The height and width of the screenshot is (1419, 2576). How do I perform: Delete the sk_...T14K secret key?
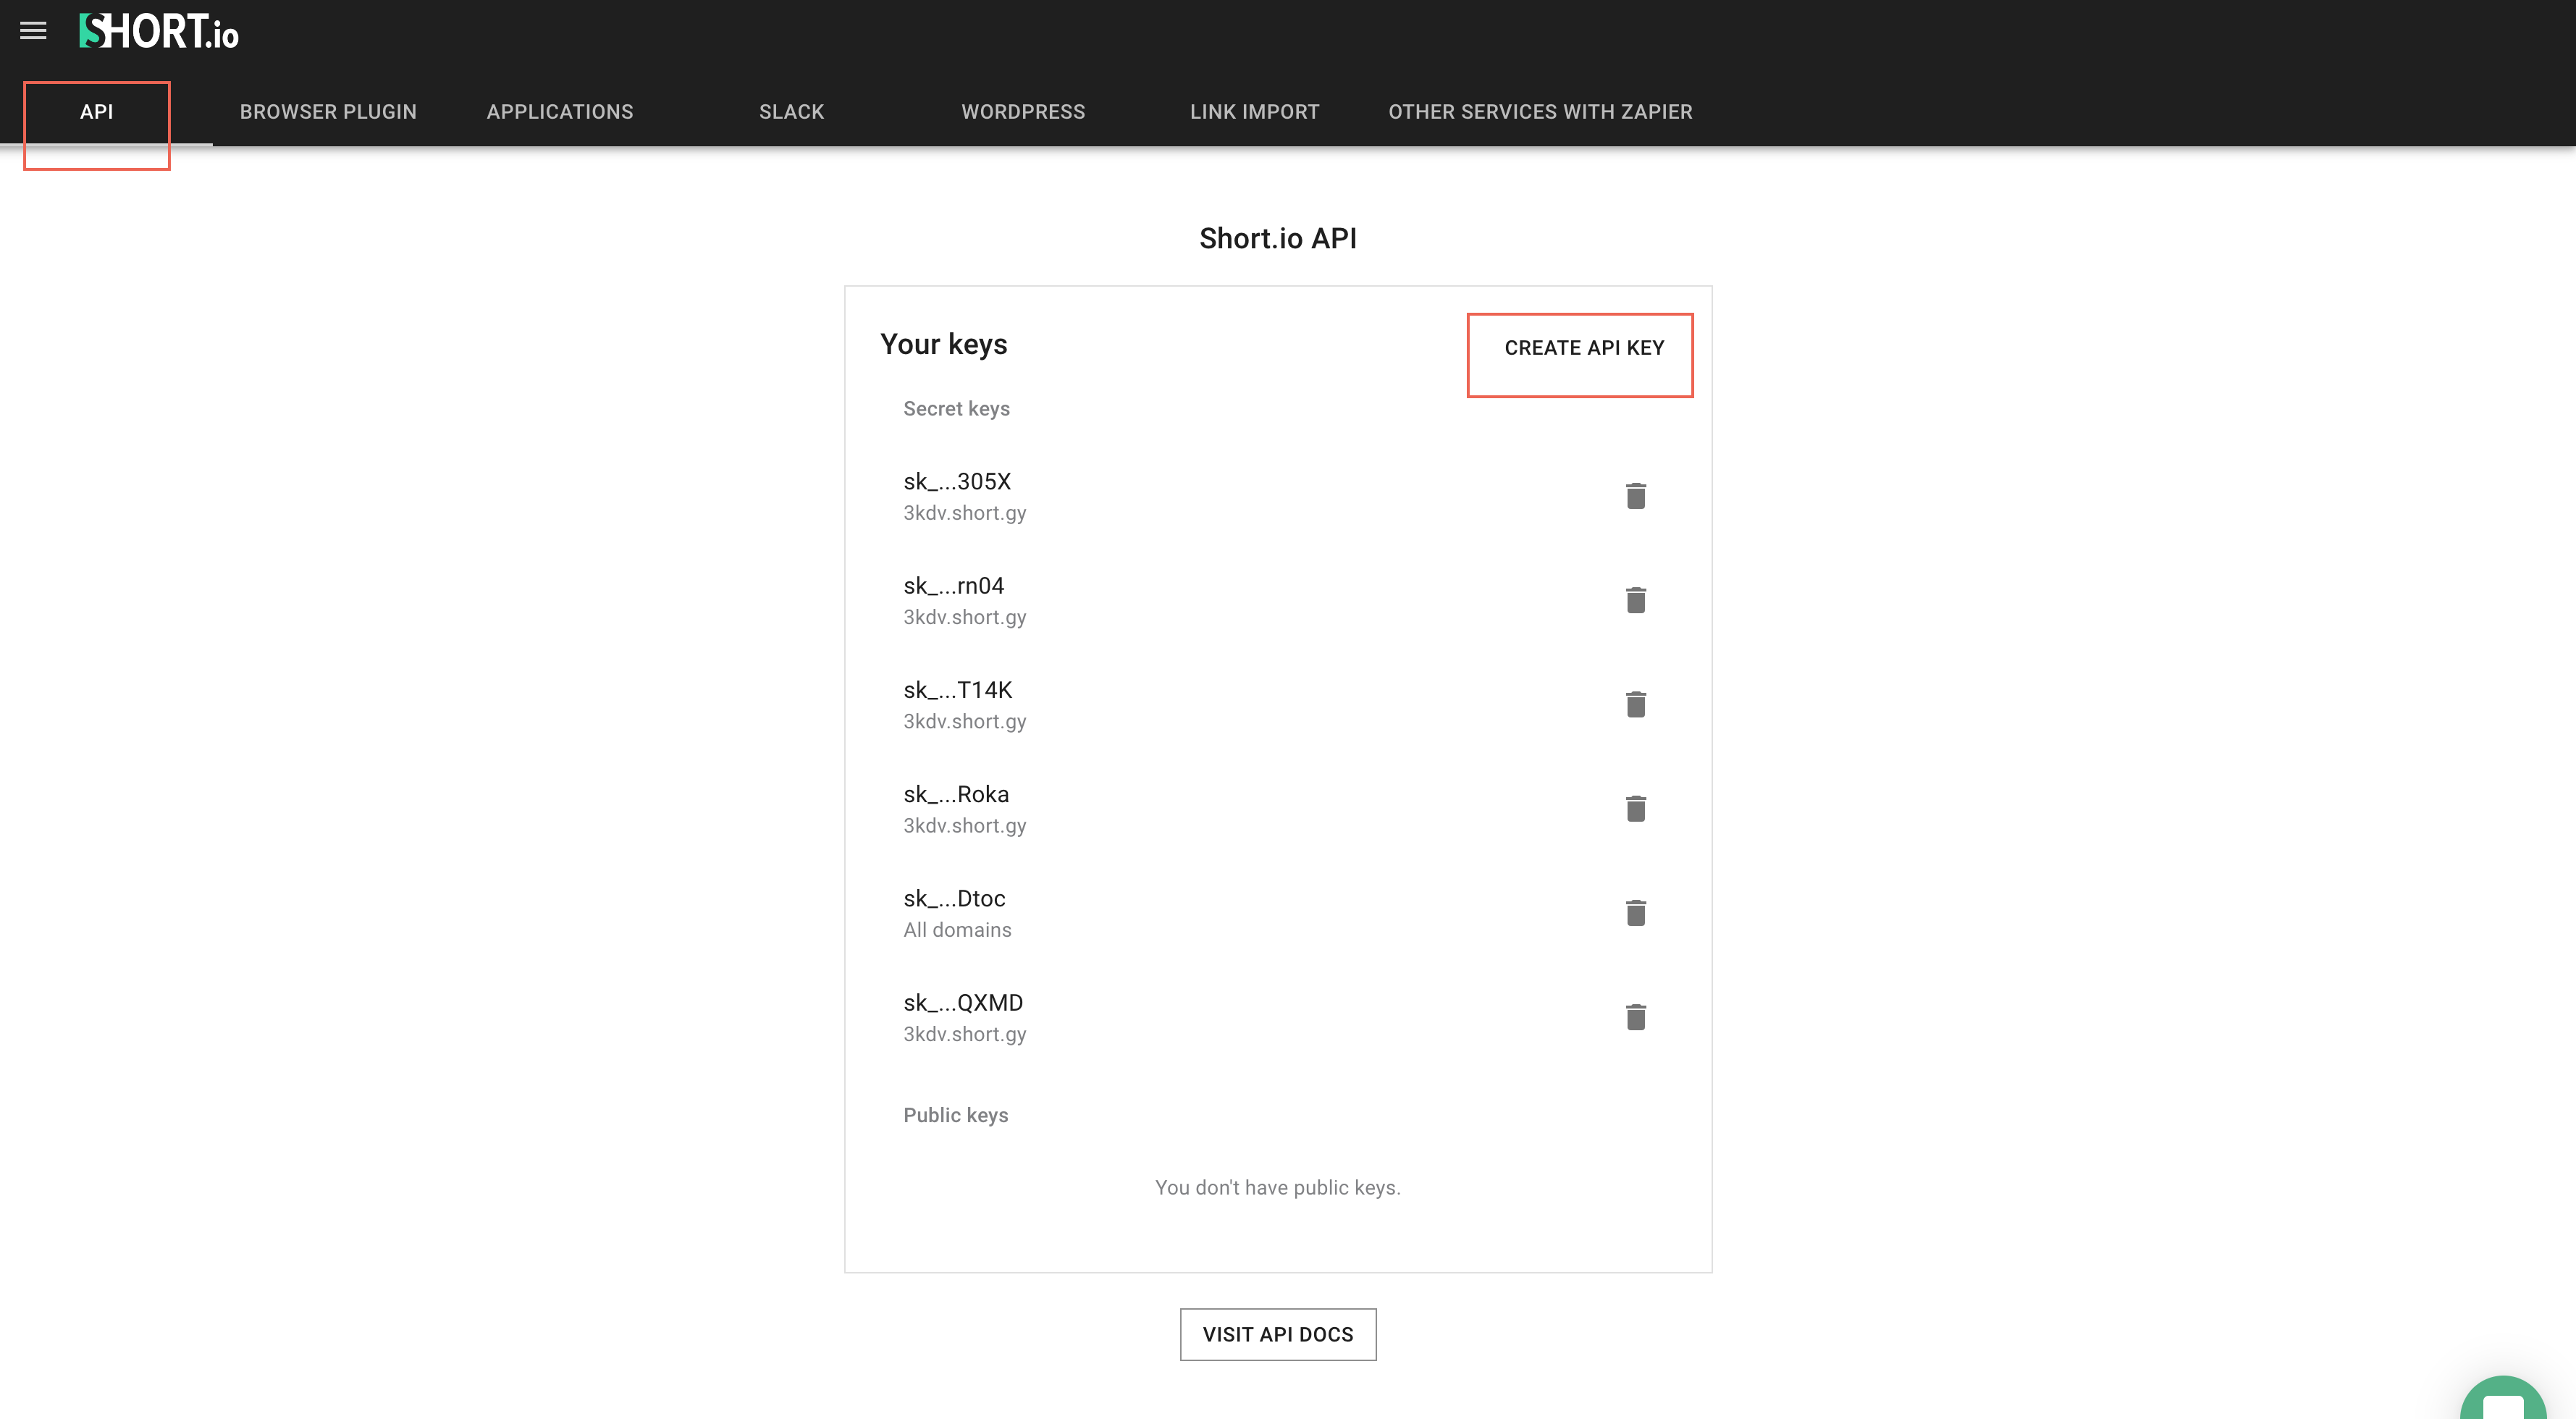(1635, 704)
